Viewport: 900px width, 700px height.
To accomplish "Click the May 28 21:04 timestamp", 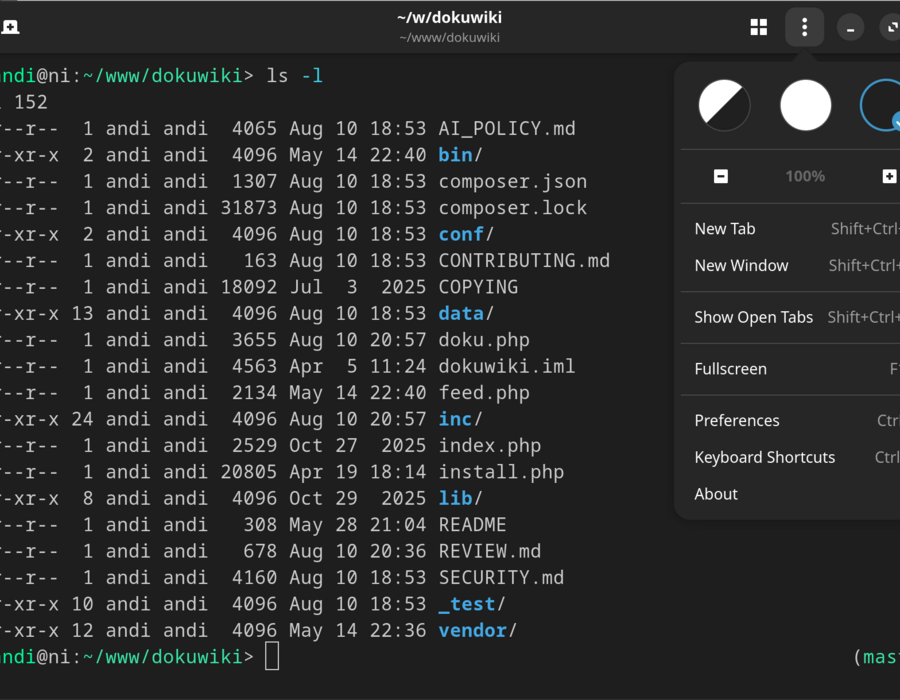I will point(358,524).
